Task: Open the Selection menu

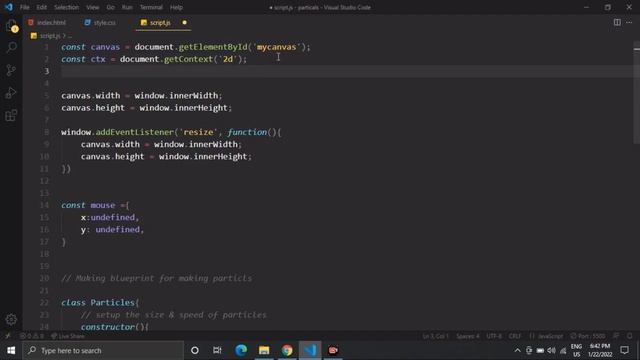Action: (x=66, y=7)
